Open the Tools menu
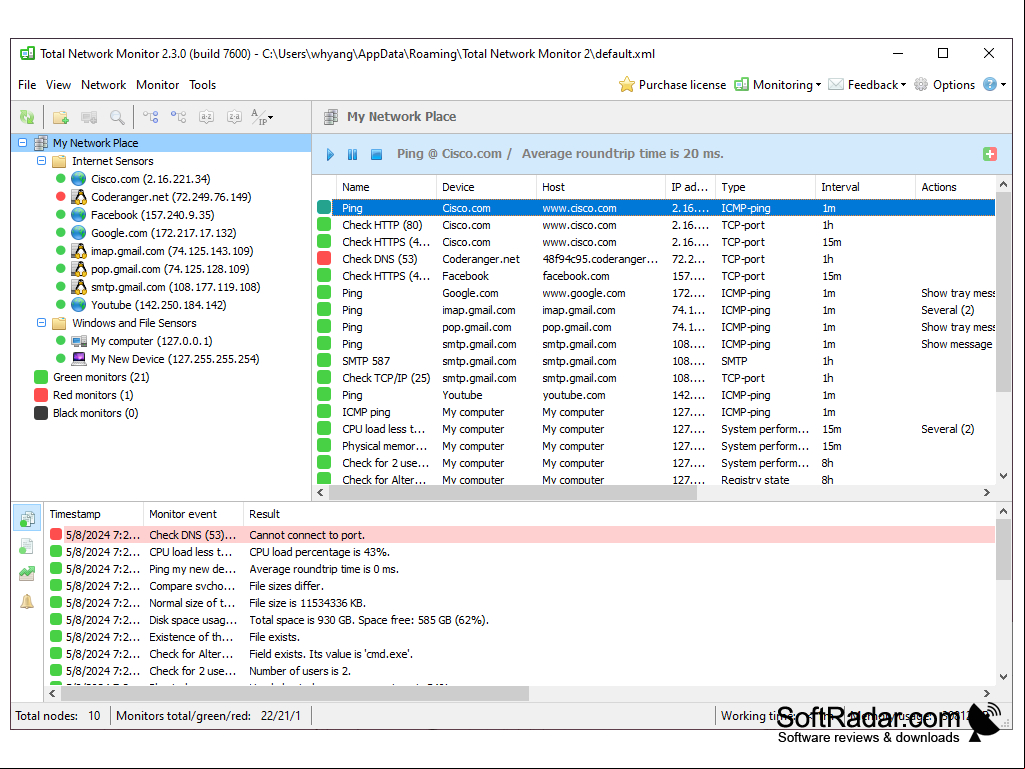This screenshot has width=1025, height=769. pyautogui.click(x=203, y=85)
